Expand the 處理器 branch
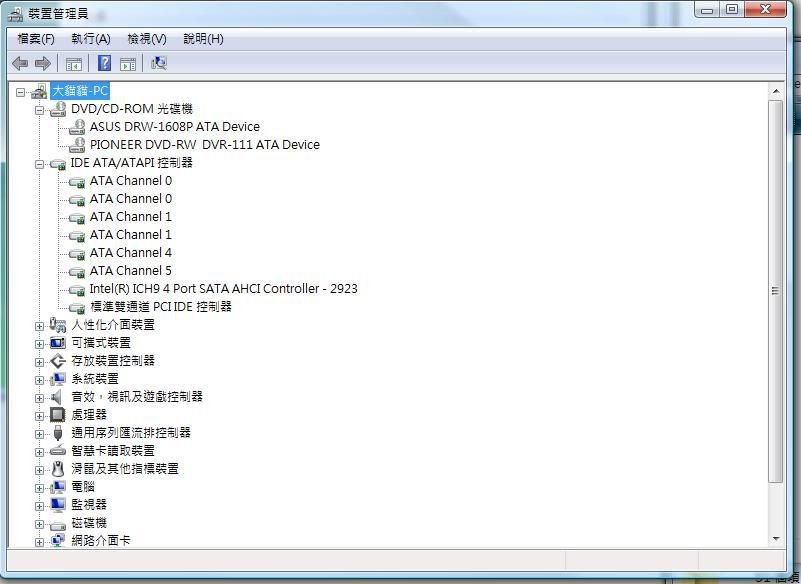Screen dimensions: 801x584 [x=39, y=416]
